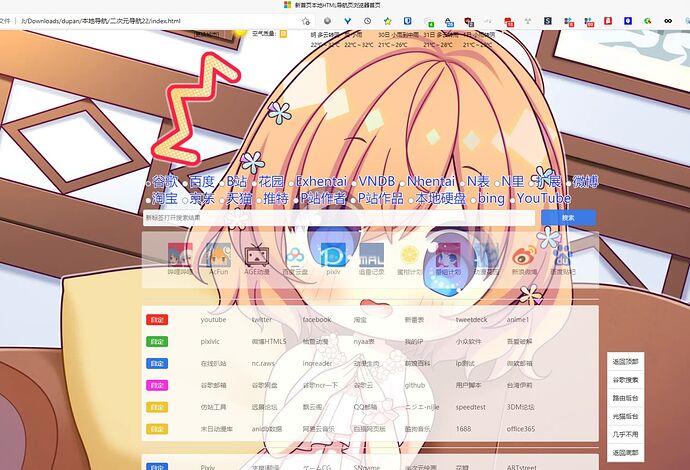Select the YouTube search engine option

543,198
